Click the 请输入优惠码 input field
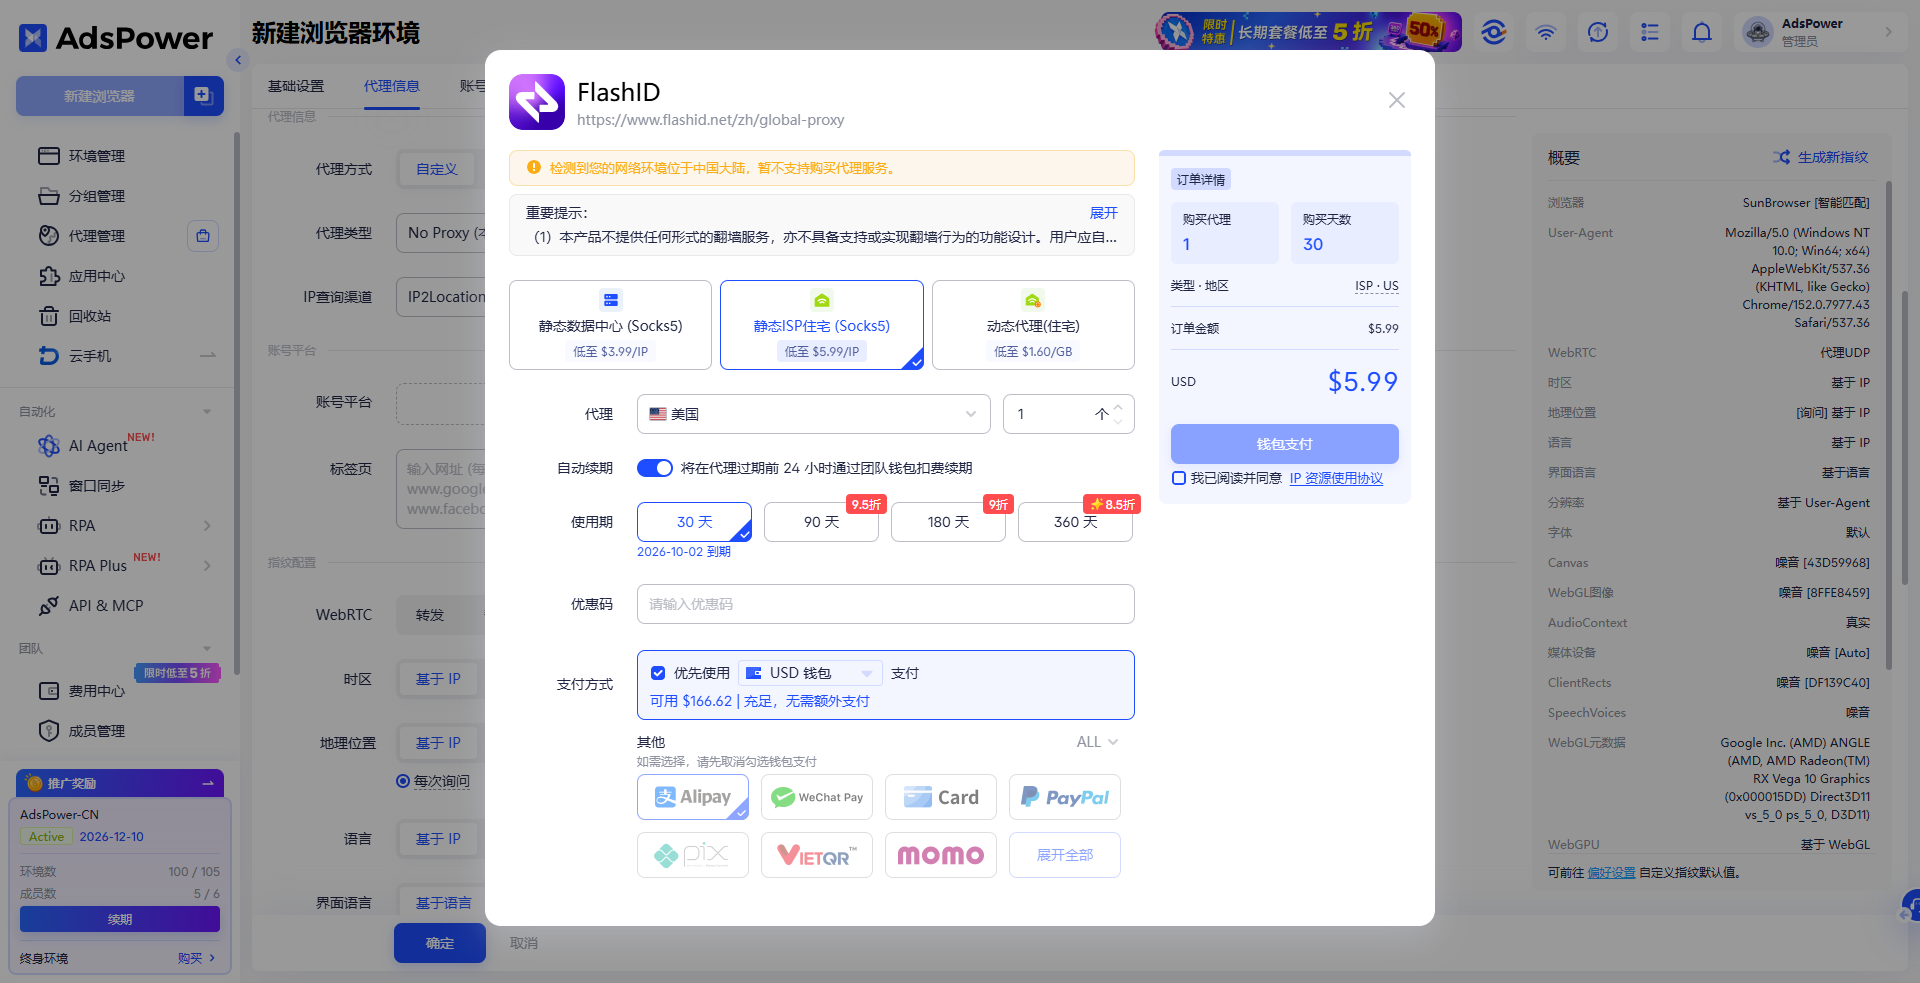 click(886, 604)
